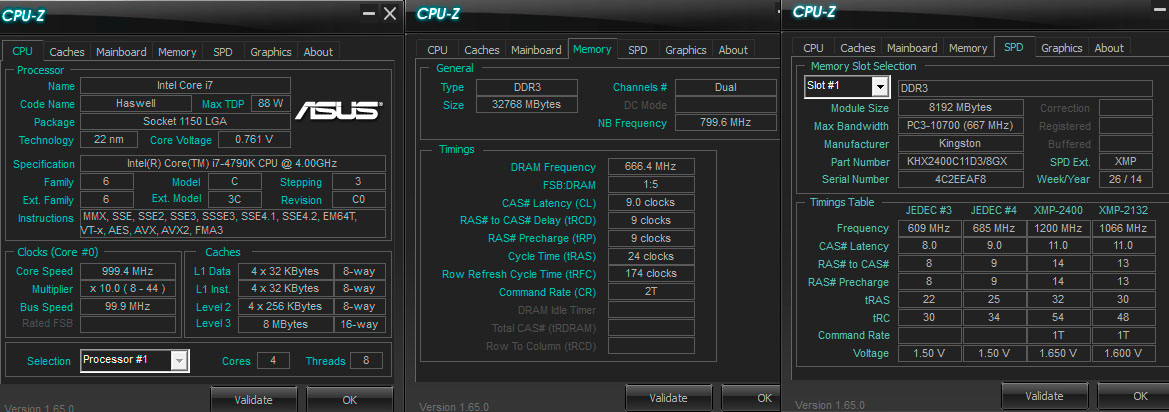Select Graphics tab in right window
Viewport: 1169px width, 412px height.
(1062, 48)
